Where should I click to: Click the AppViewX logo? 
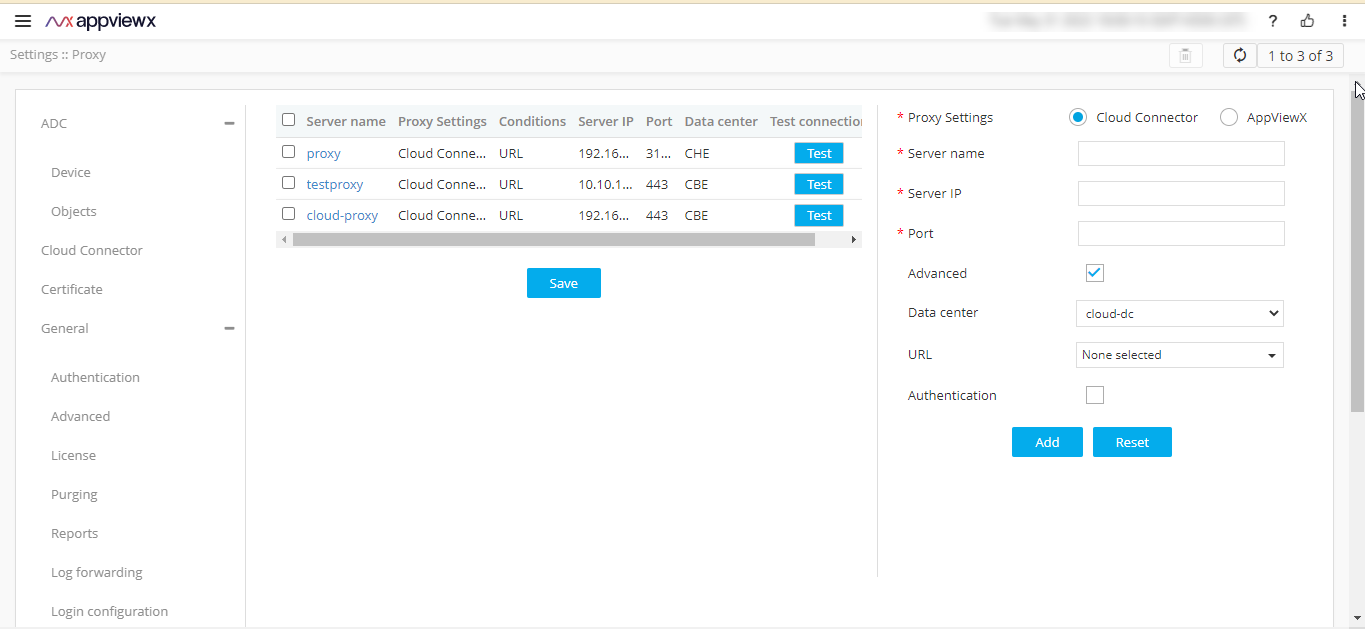point(101,21)
